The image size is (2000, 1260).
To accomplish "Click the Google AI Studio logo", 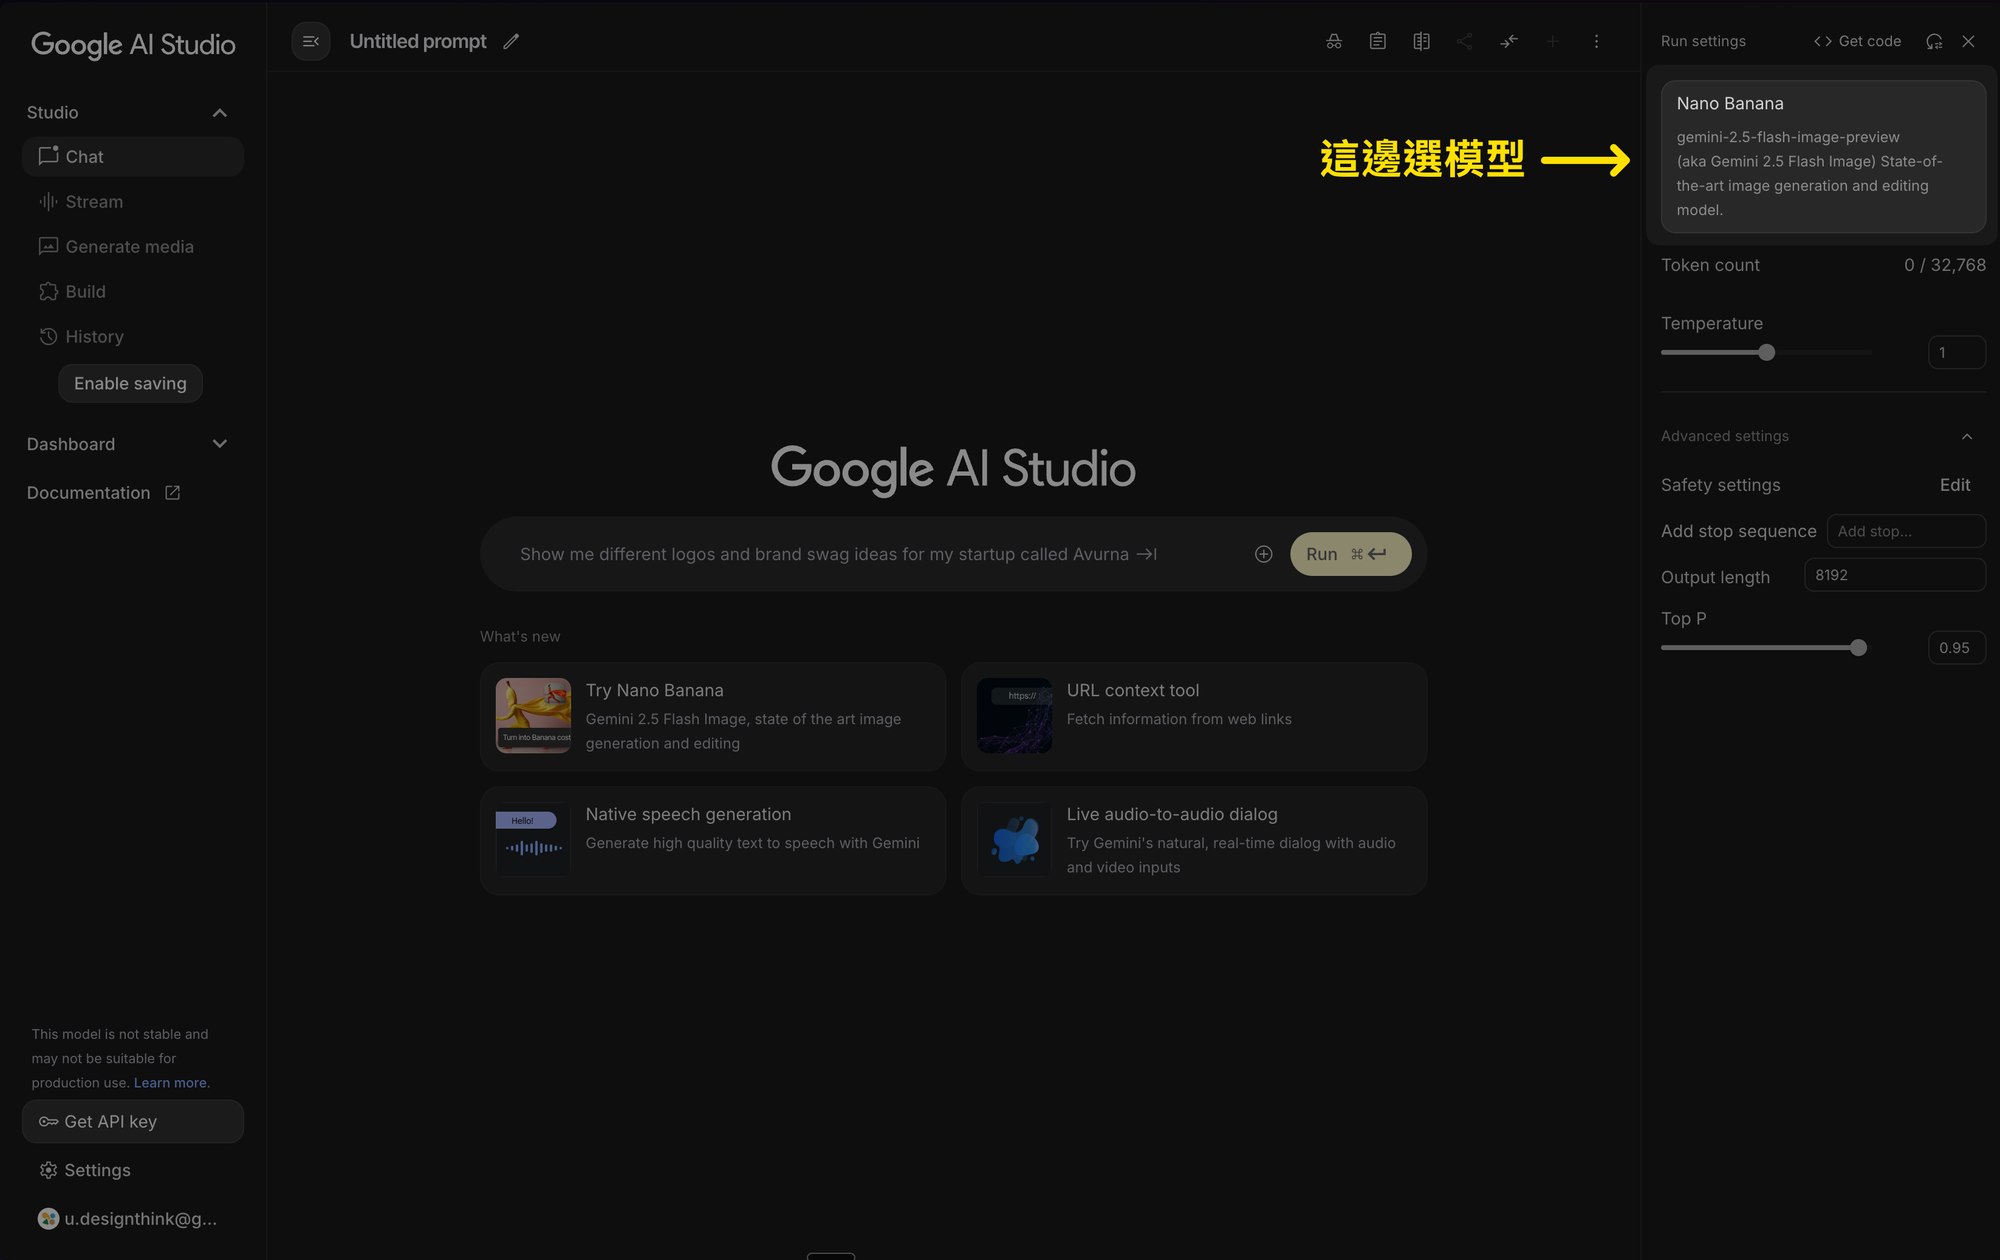I will point(133,45).
